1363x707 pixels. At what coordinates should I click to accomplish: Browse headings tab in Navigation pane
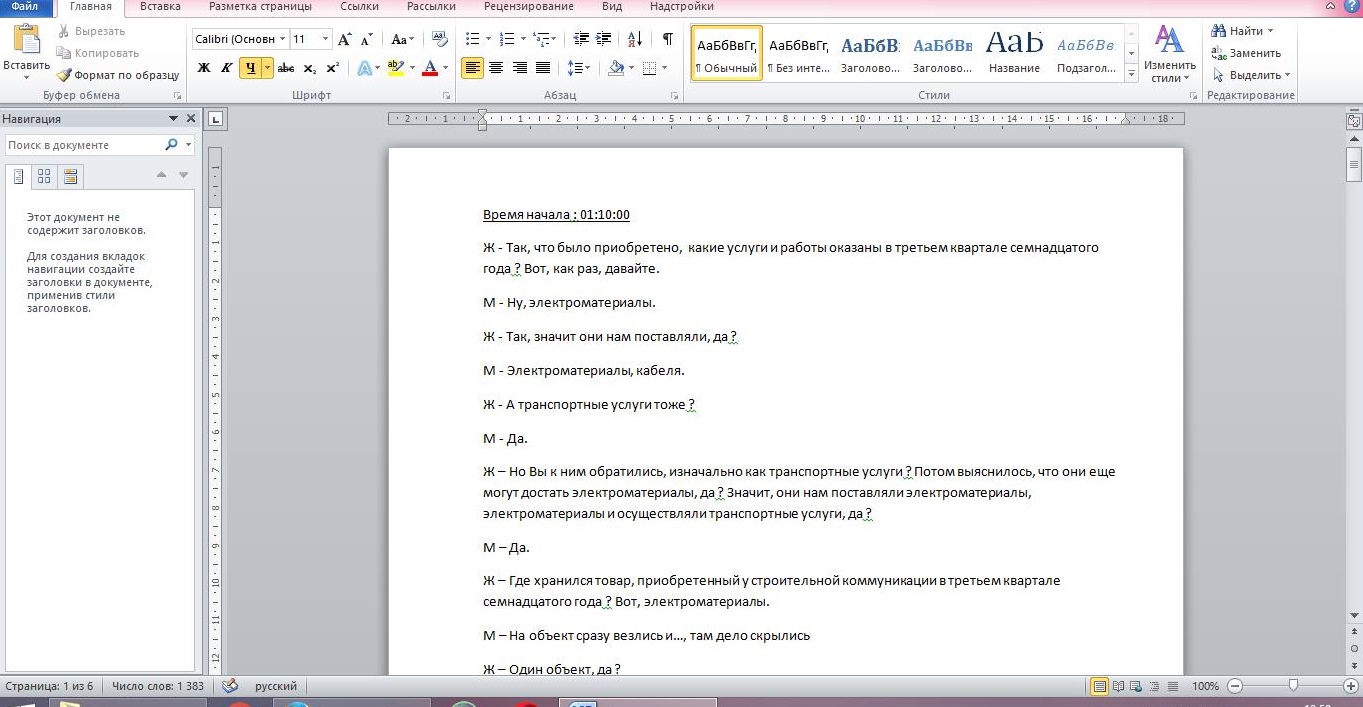[18, 177]
